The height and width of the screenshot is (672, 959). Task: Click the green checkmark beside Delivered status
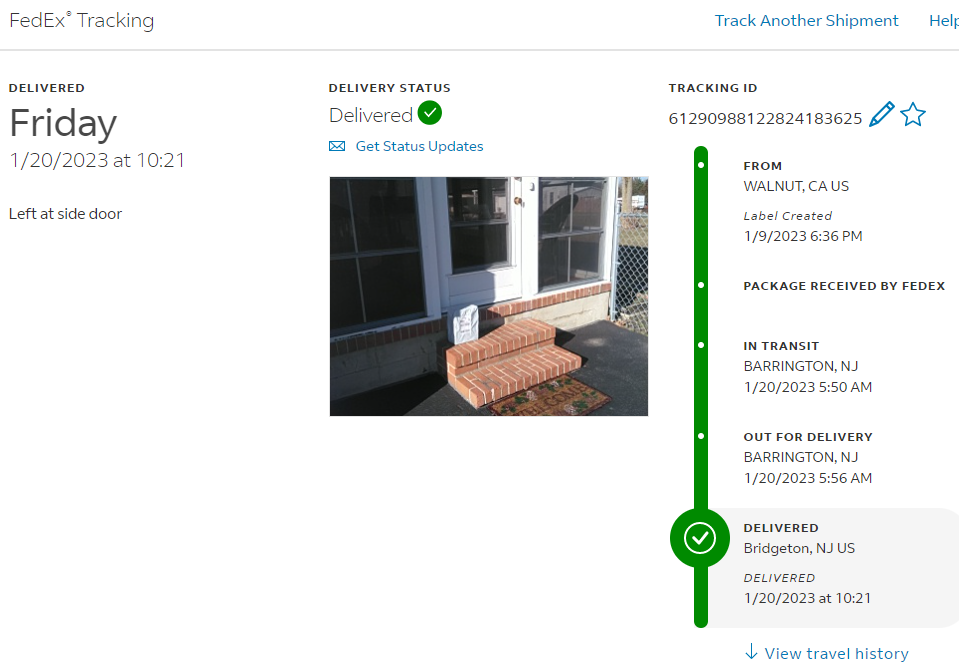430,113
